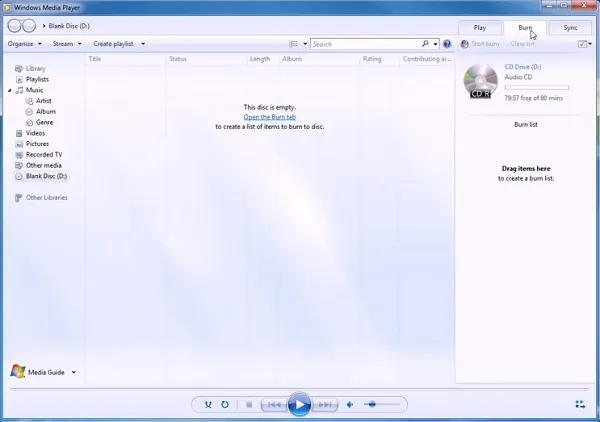The width and height of the screenshot is (600, 422).
Task: Toggle repeat mode
Action: pos(225,404)
